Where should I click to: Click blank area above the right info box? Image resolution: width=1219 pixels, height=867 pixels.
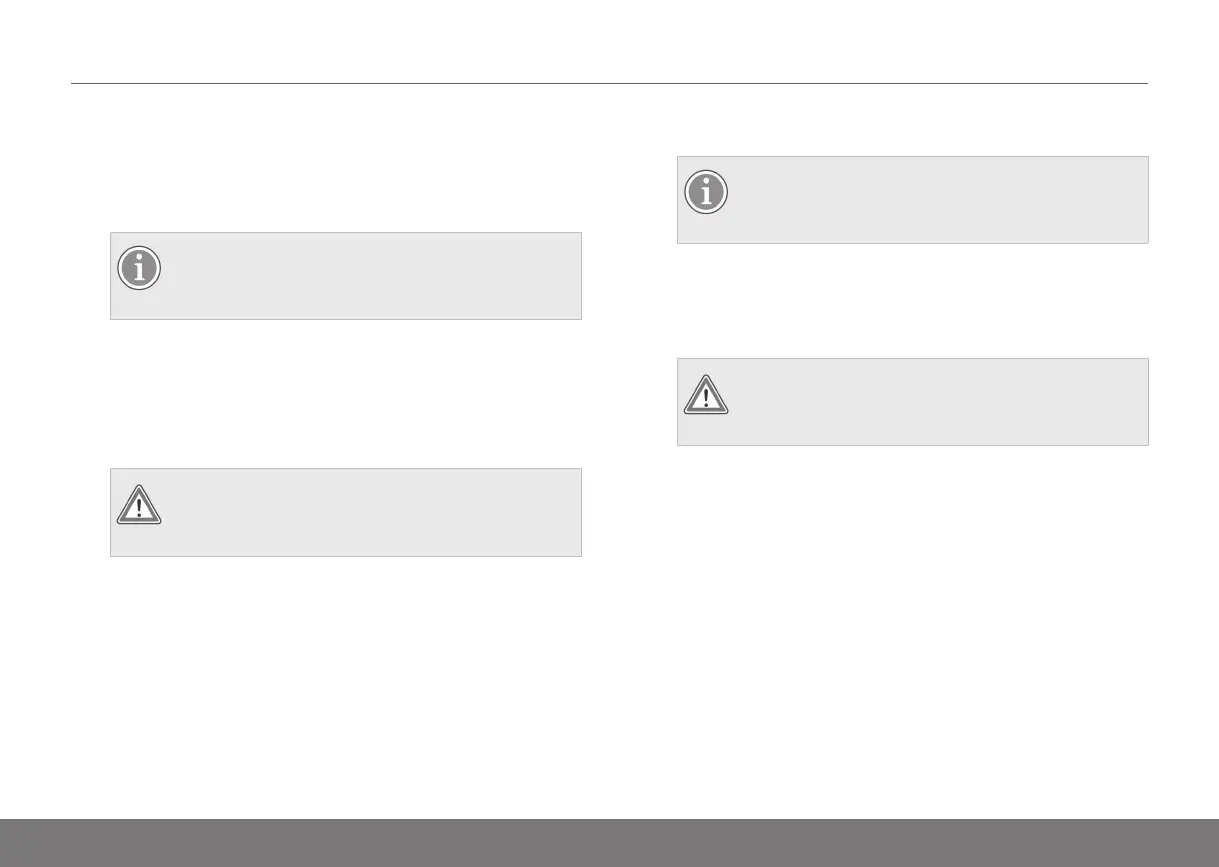tap(912, 120)
